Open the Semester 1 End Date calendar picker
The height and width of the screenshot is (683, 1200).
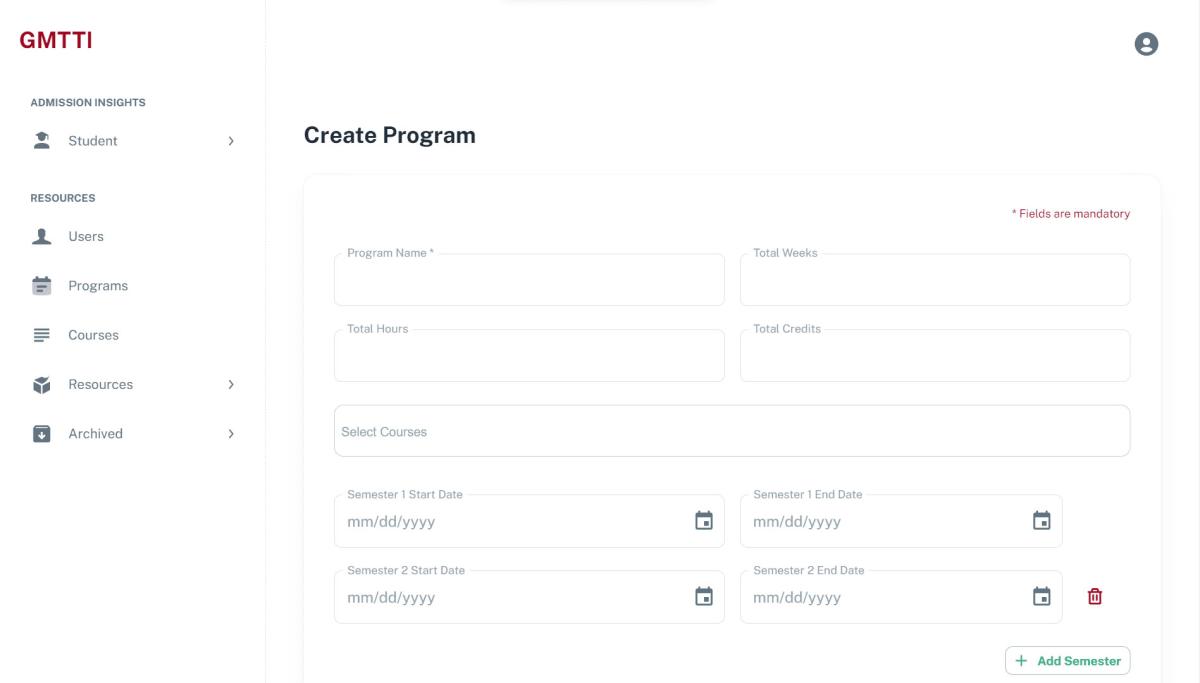1041,521
